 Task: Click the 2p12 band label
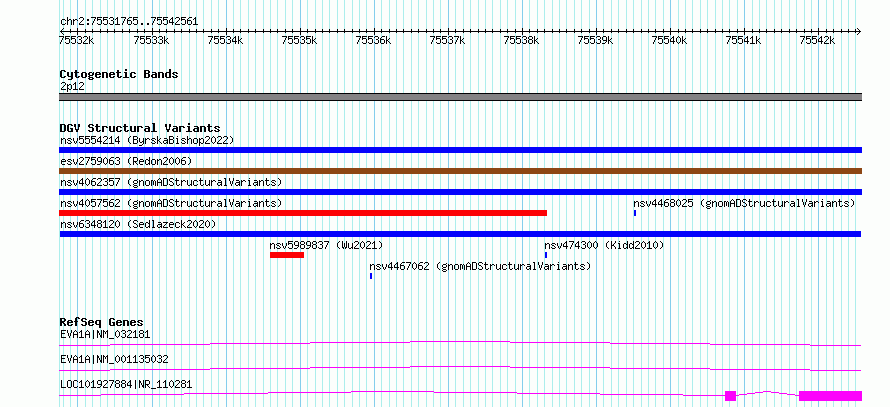[x=72, y=87]
